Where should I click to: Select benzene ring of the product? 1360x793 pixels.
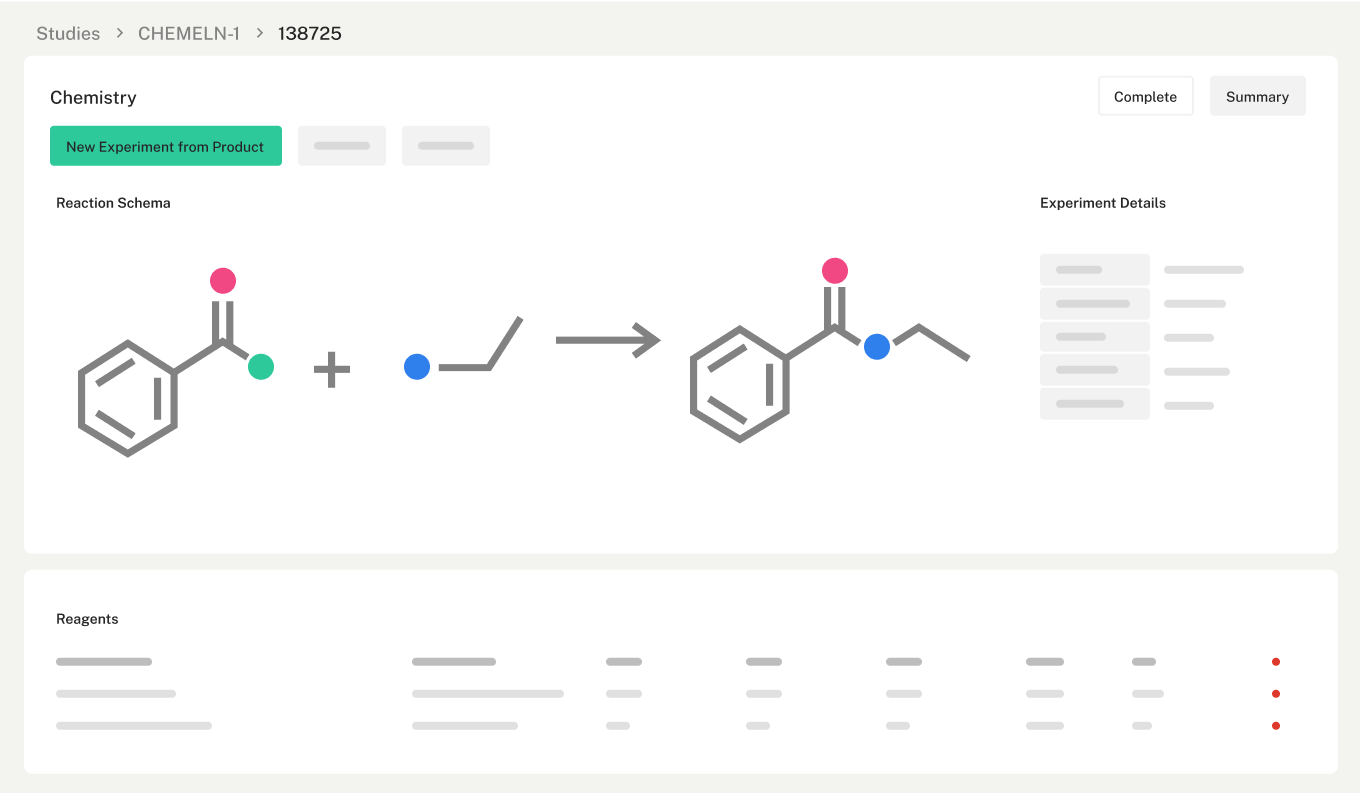(x=740, y=384)
